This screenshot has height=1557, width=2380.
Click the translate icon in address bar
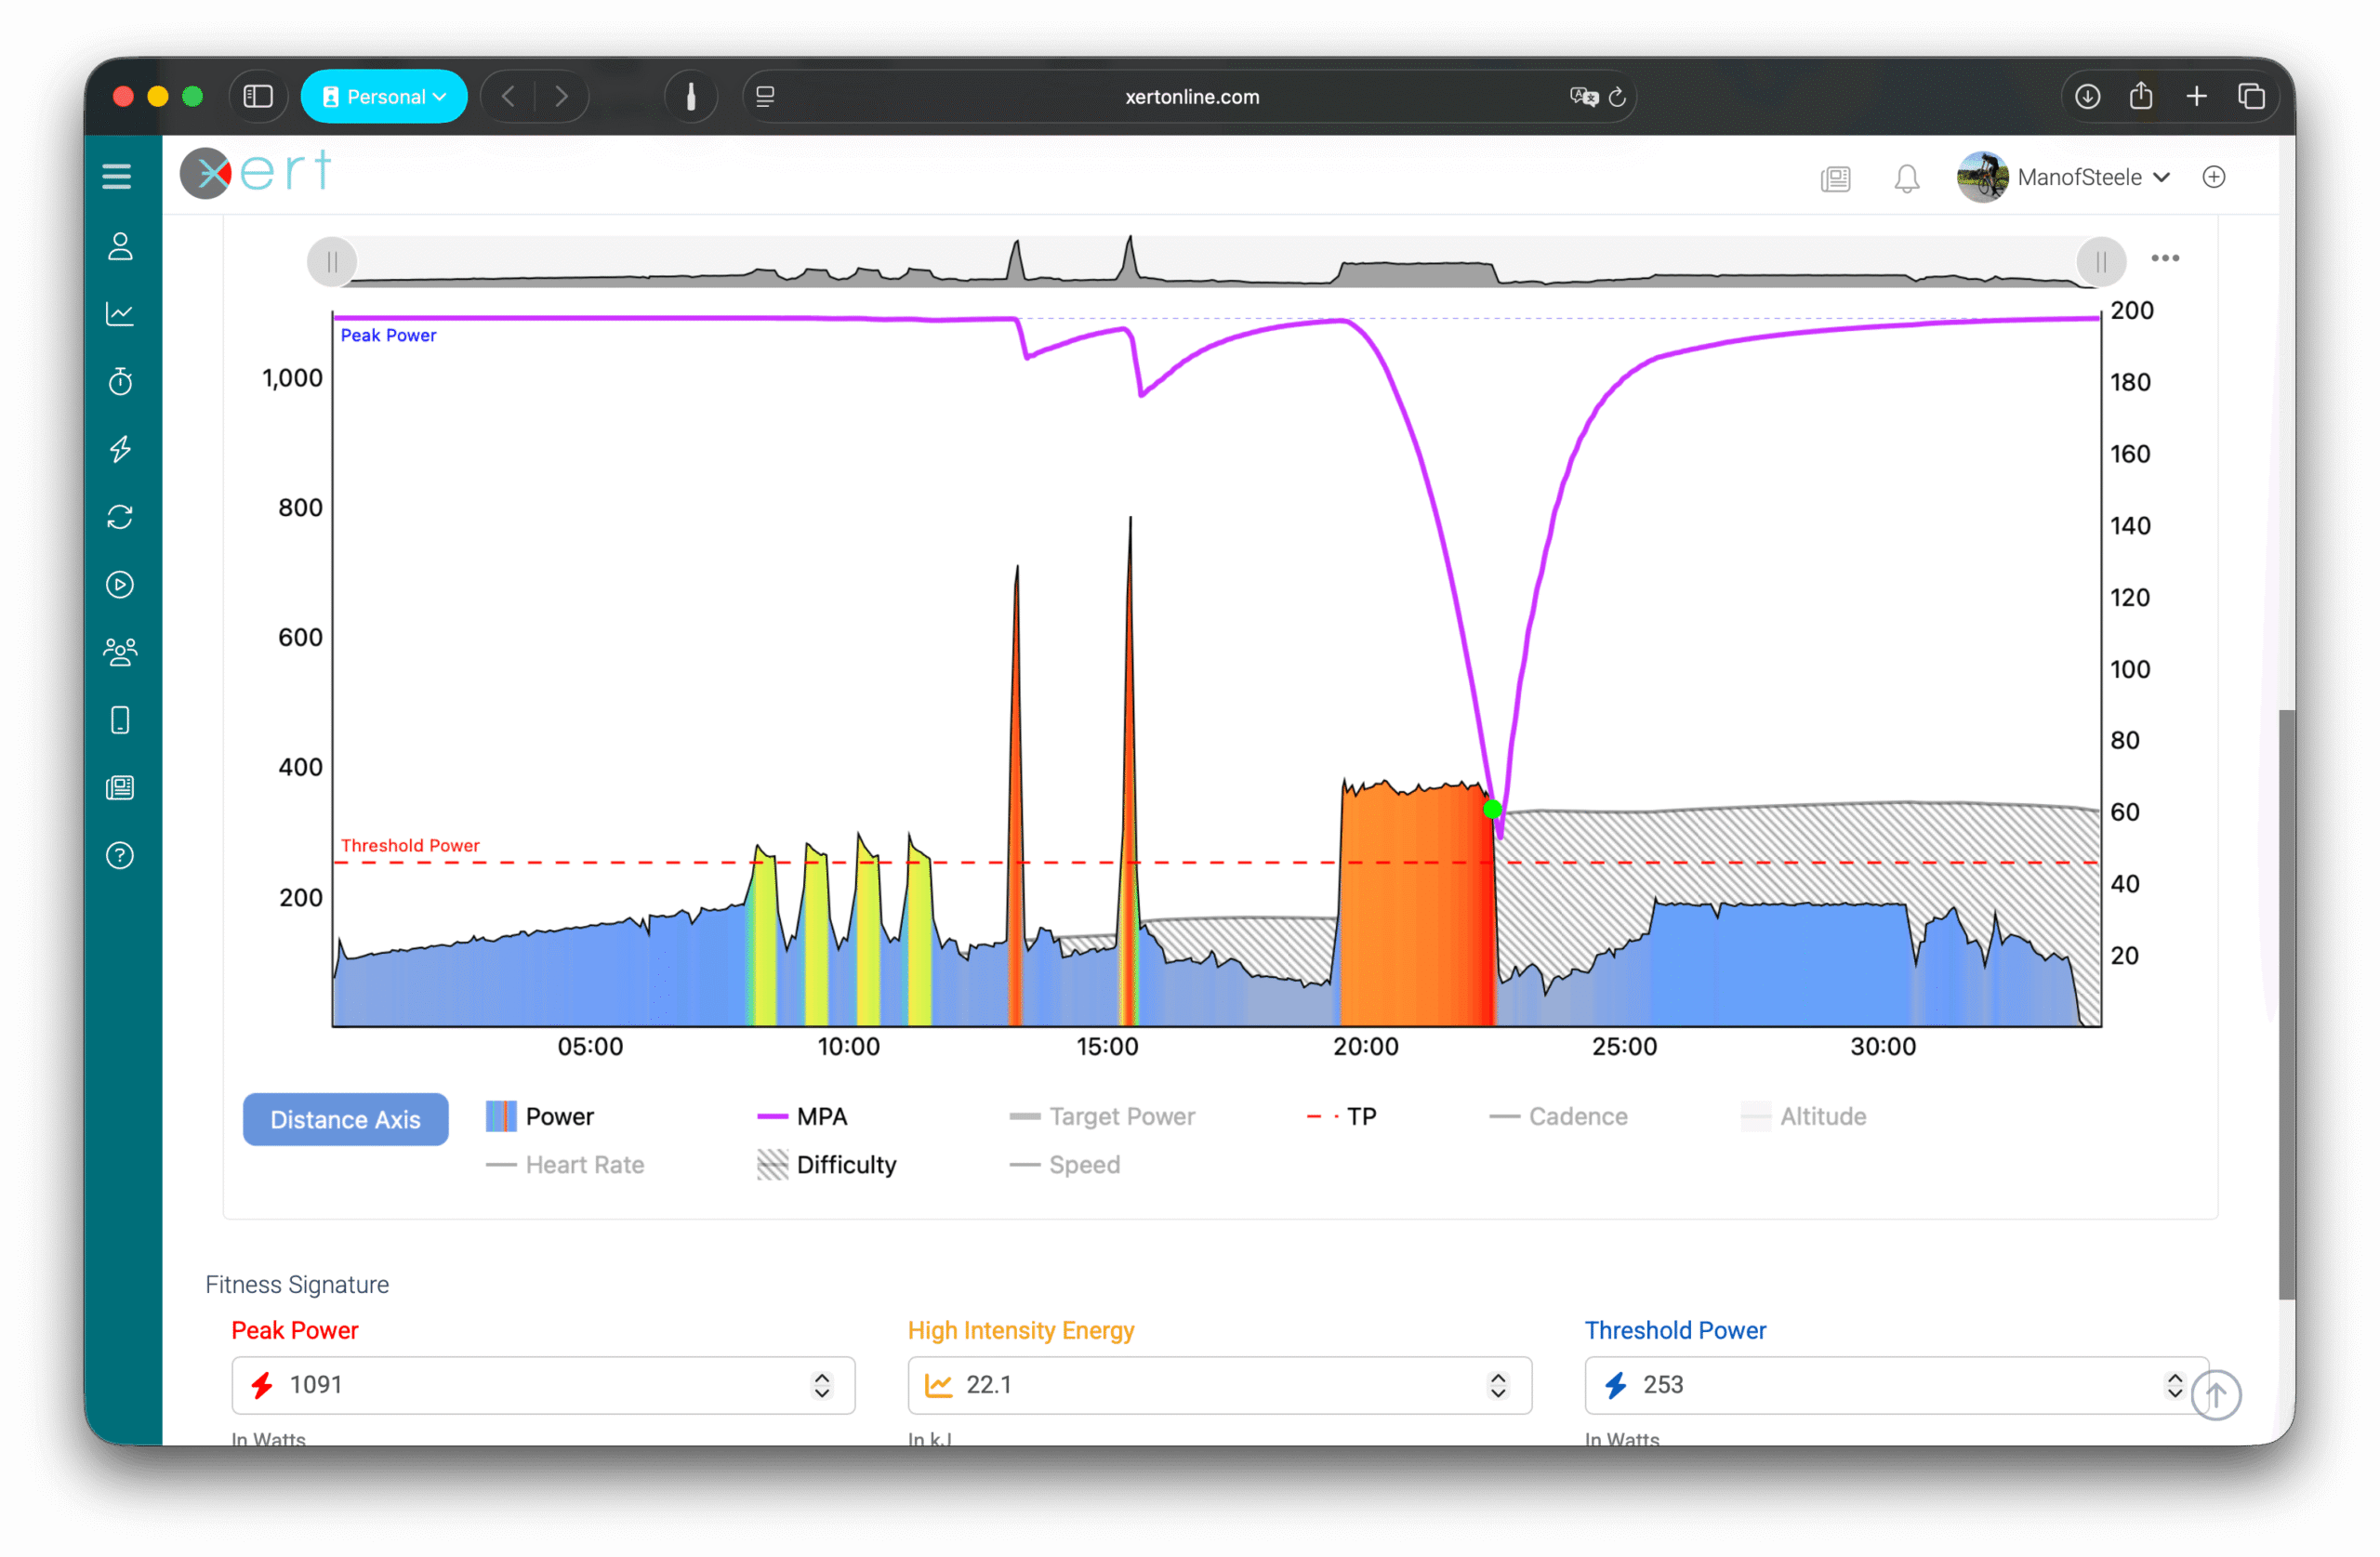pyautogui.click(x=1583, y=97)
